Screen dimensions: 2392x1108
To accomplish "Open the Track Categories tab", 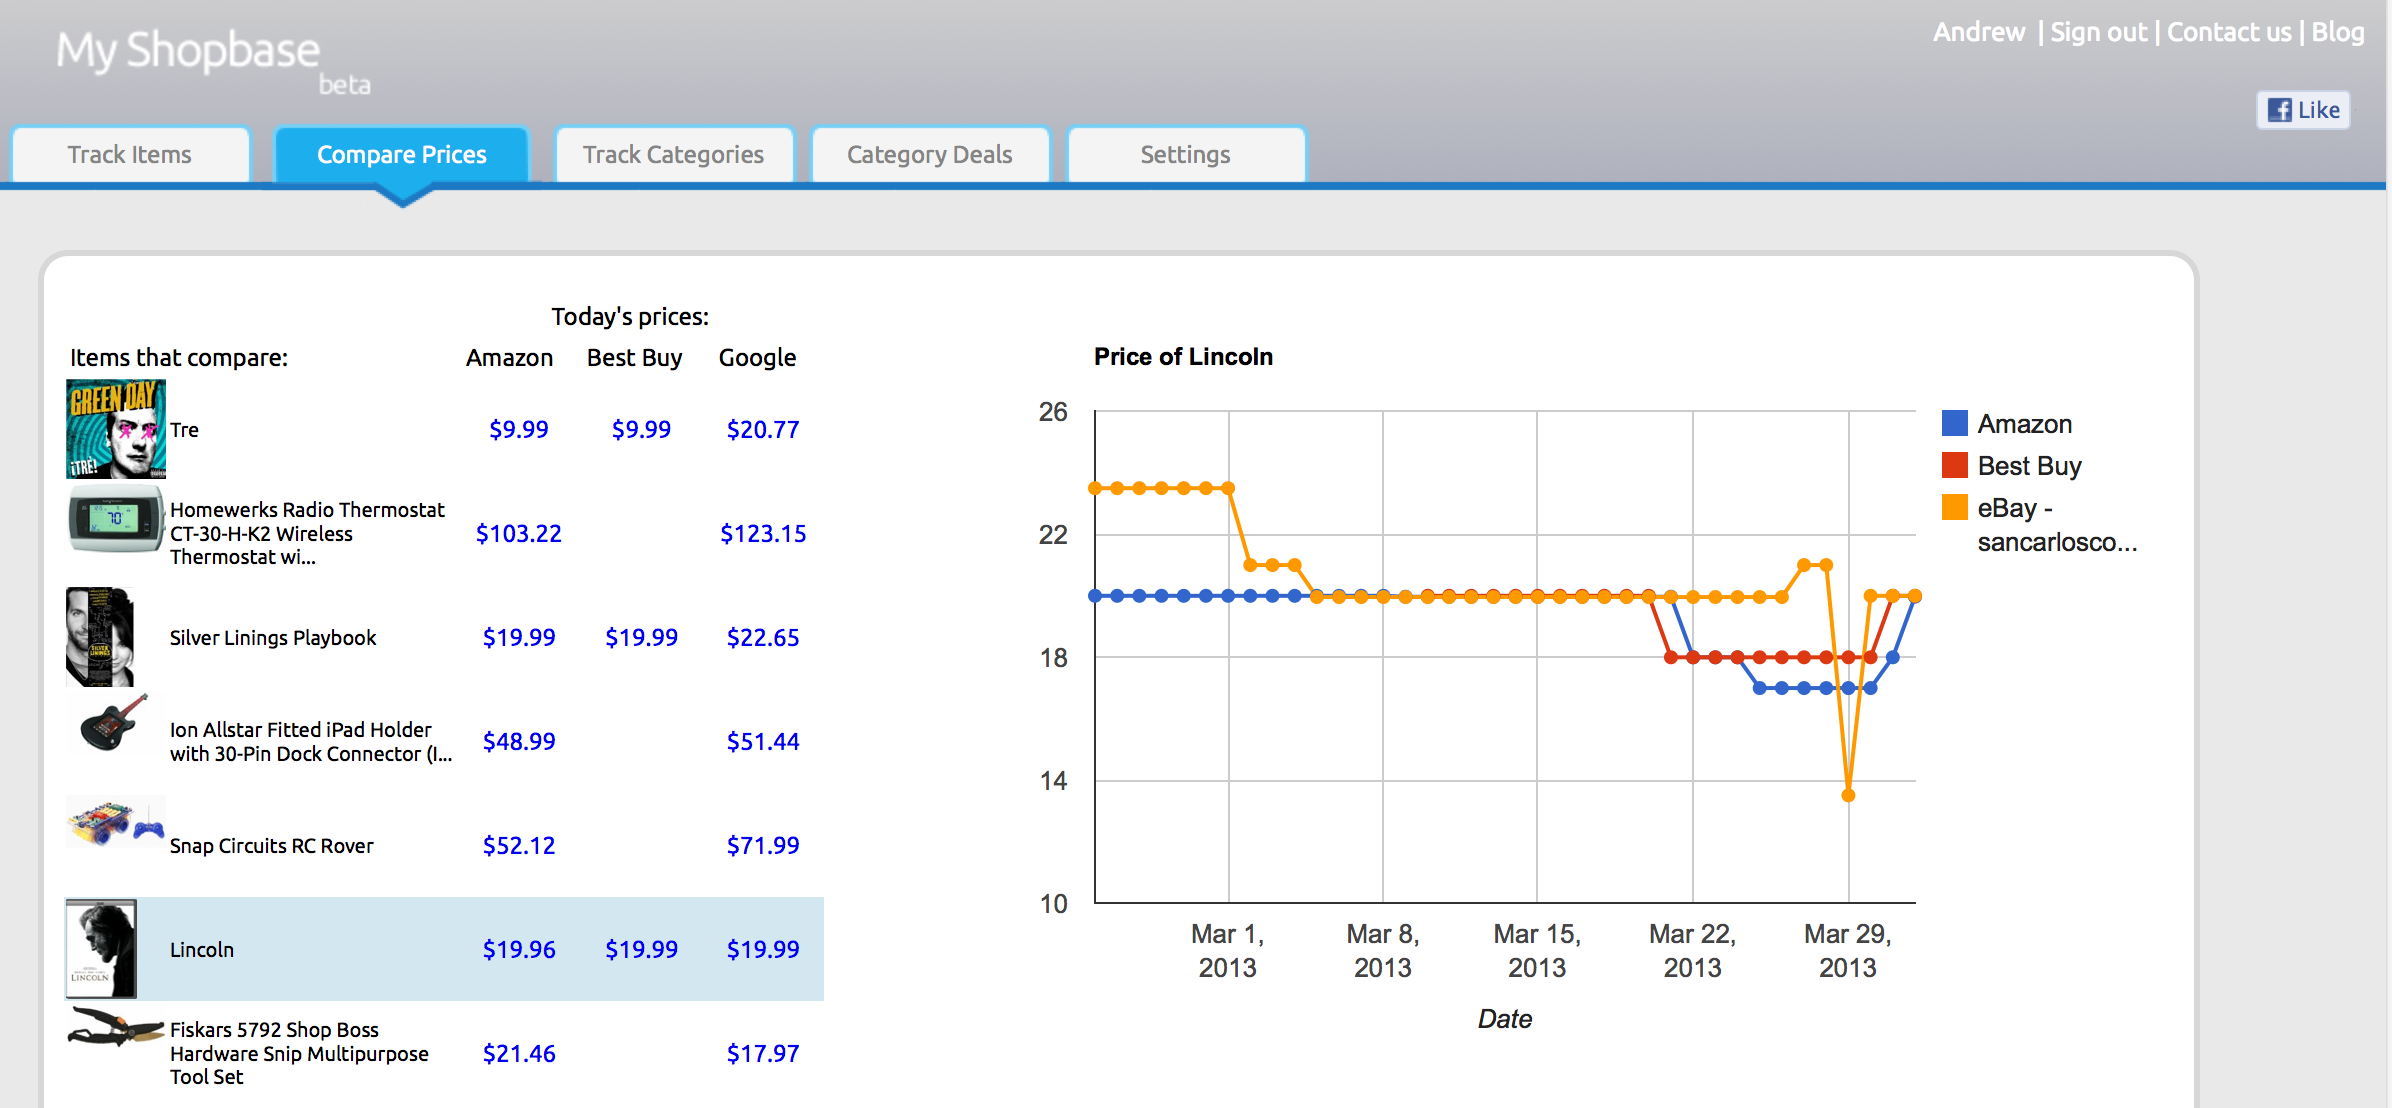I will [673, 155].
